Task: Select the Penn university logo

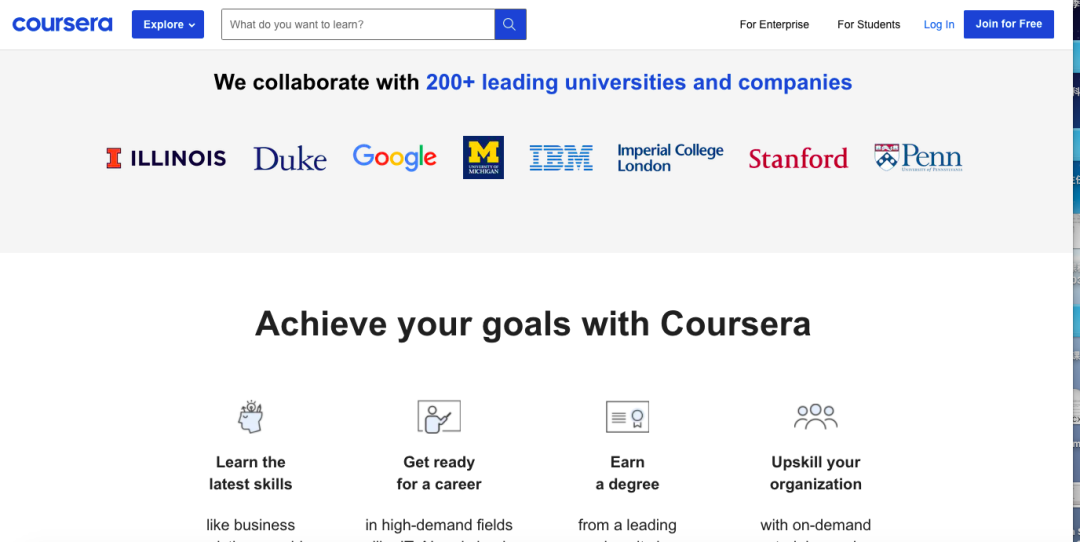Action: [918, 157]
